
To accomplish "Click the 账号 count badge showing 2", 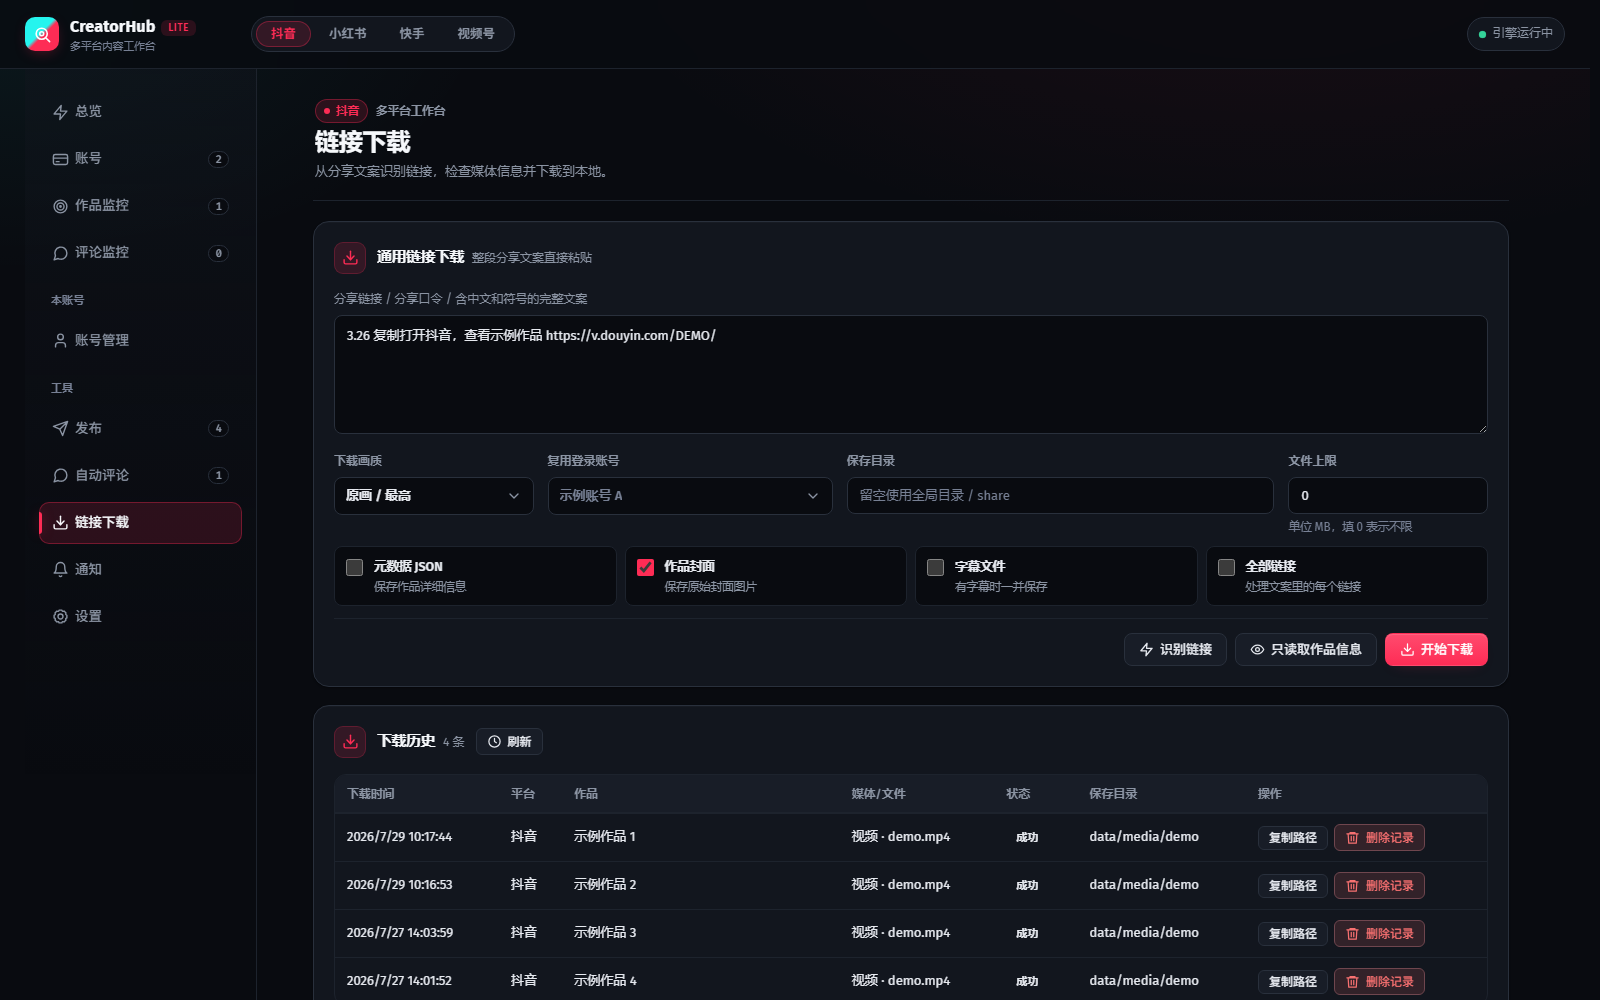I will point(219,159).
